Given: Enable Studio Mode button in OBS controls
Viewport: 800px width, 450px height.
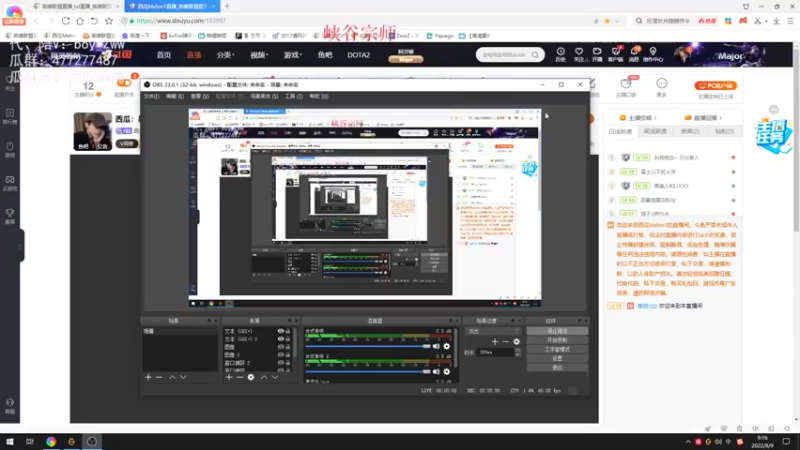Looking at the screenshot, I should (557, 349).
